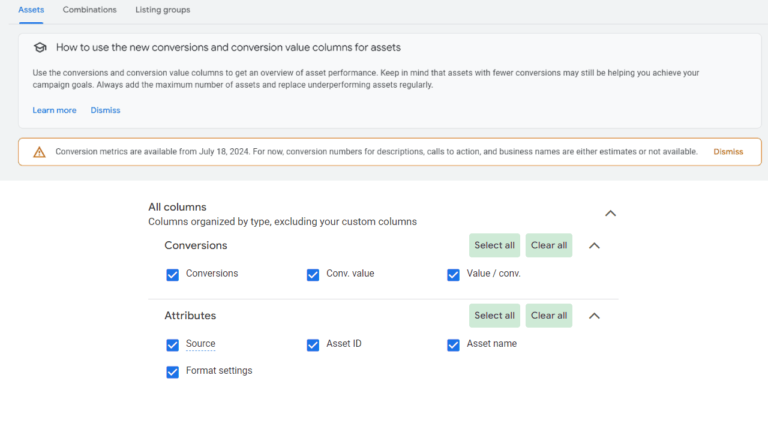
Task: Open the Listing groups tab
Action: (163, 10)
